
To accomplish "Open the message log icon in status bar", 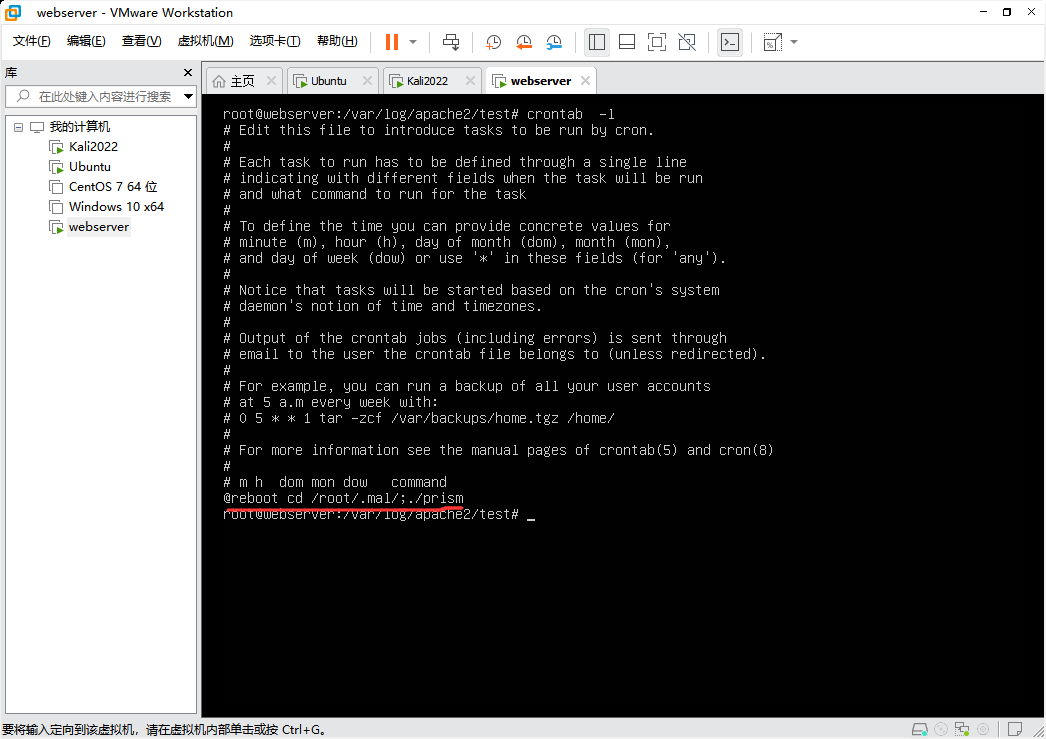I will 1015,729.
